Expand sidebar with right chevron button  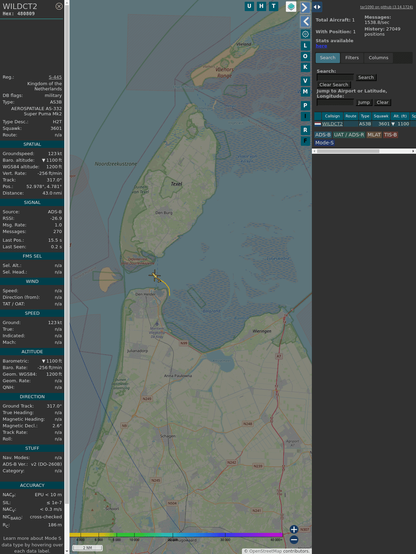coord(305,7)
